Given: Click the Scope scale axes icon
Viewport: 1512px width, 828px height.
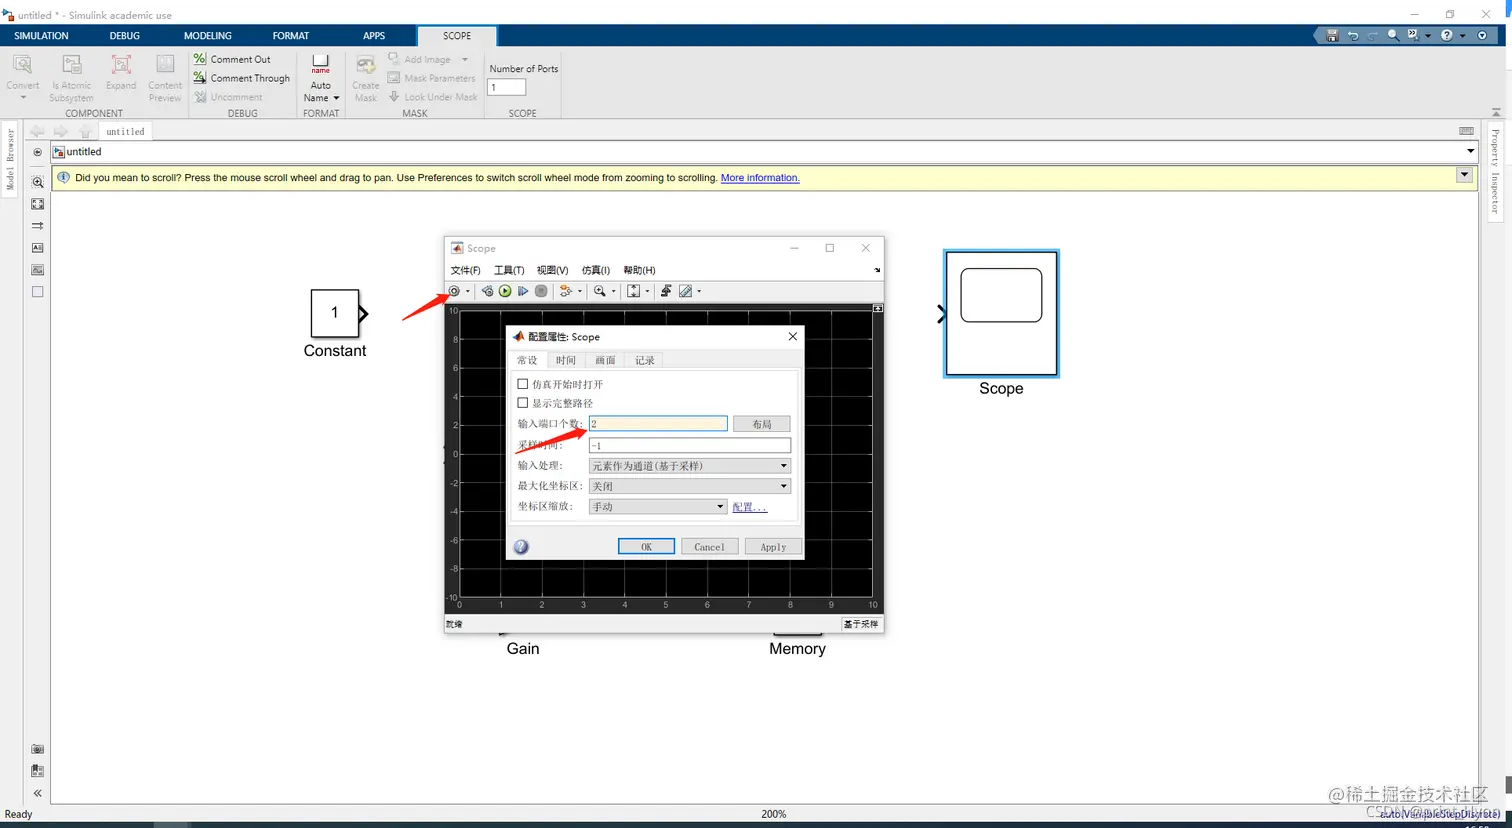Looking at the screenshot, I should 633,291.
